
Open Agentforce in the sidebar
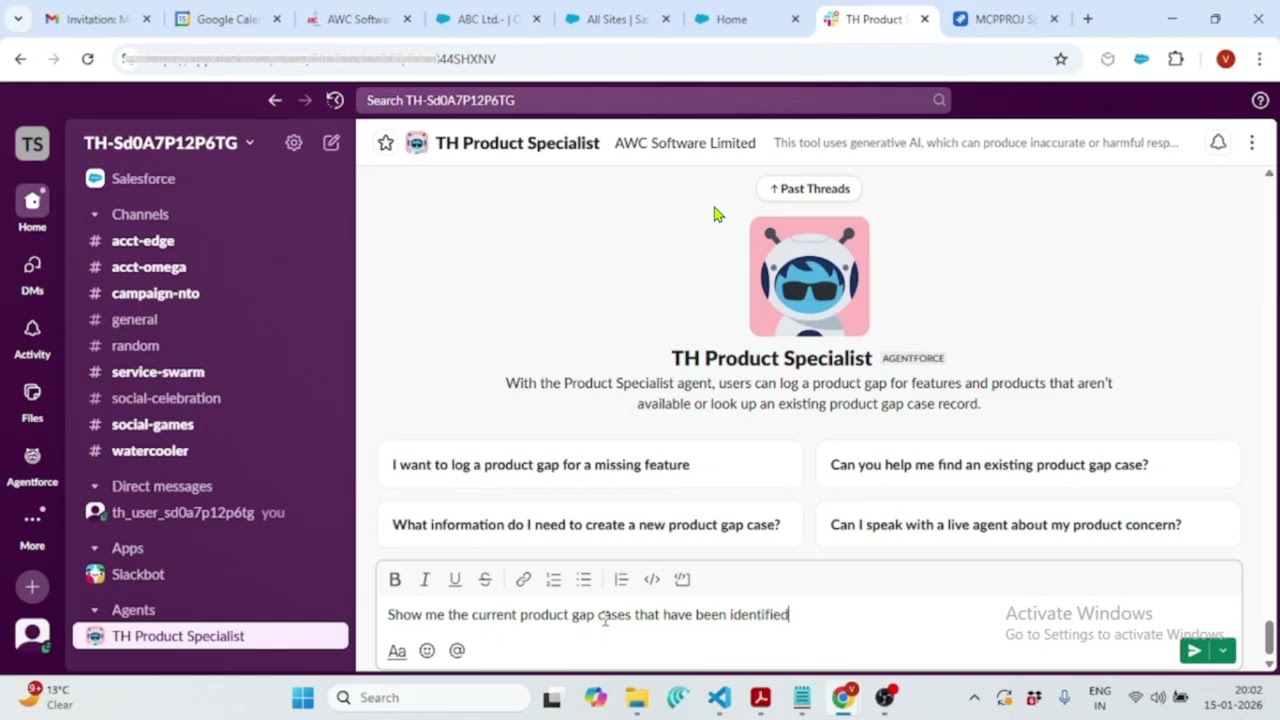tap(32, 465)
